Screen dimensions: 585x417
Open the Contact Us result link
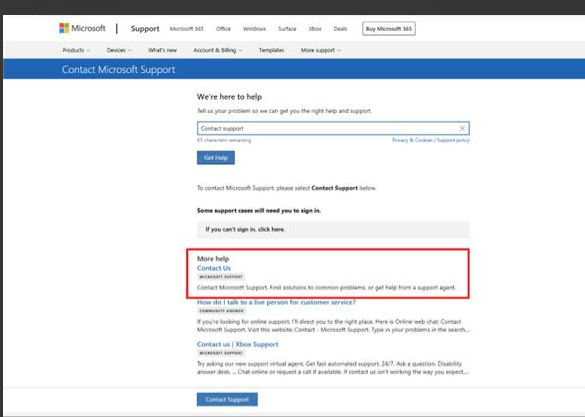(214, 268)
